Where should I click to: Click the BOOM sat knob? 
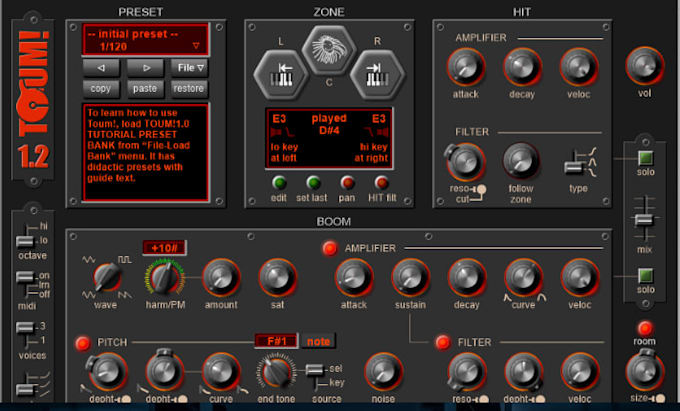[x=278, y=278]
